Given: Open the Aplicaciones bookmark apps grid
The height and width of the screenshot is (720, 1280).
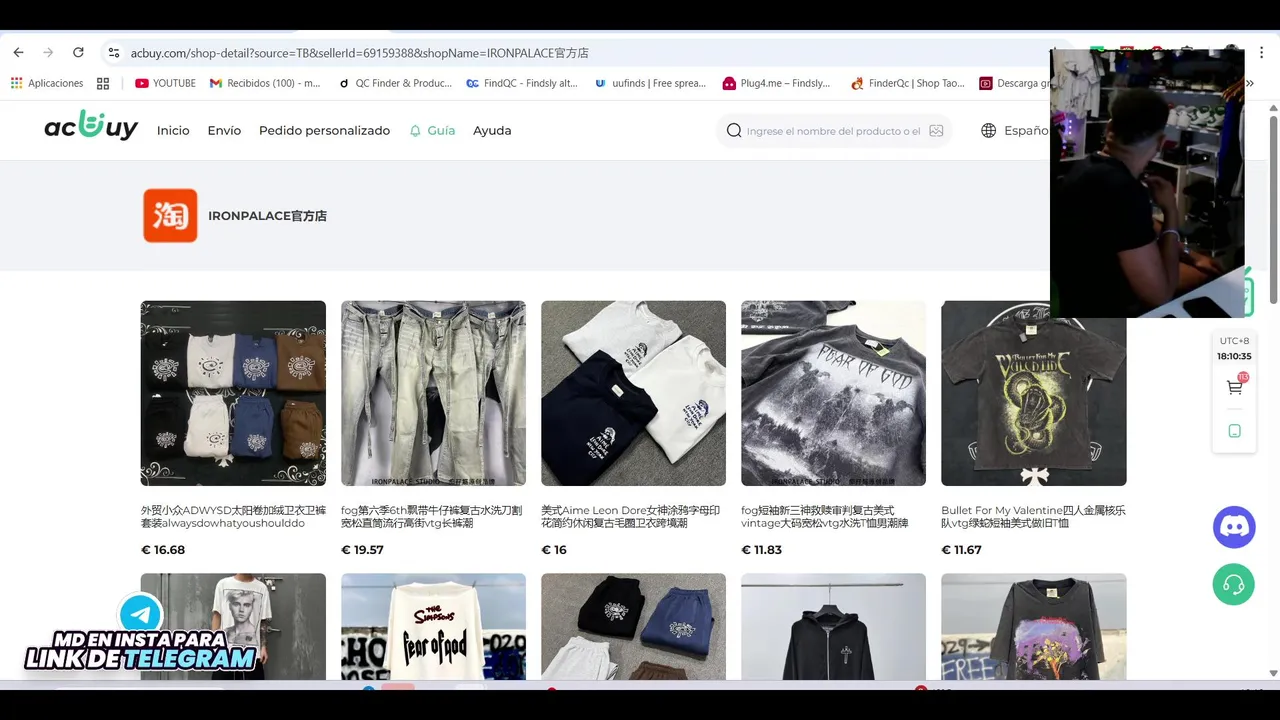Looking at the screenshot, I should coord(47,83).
